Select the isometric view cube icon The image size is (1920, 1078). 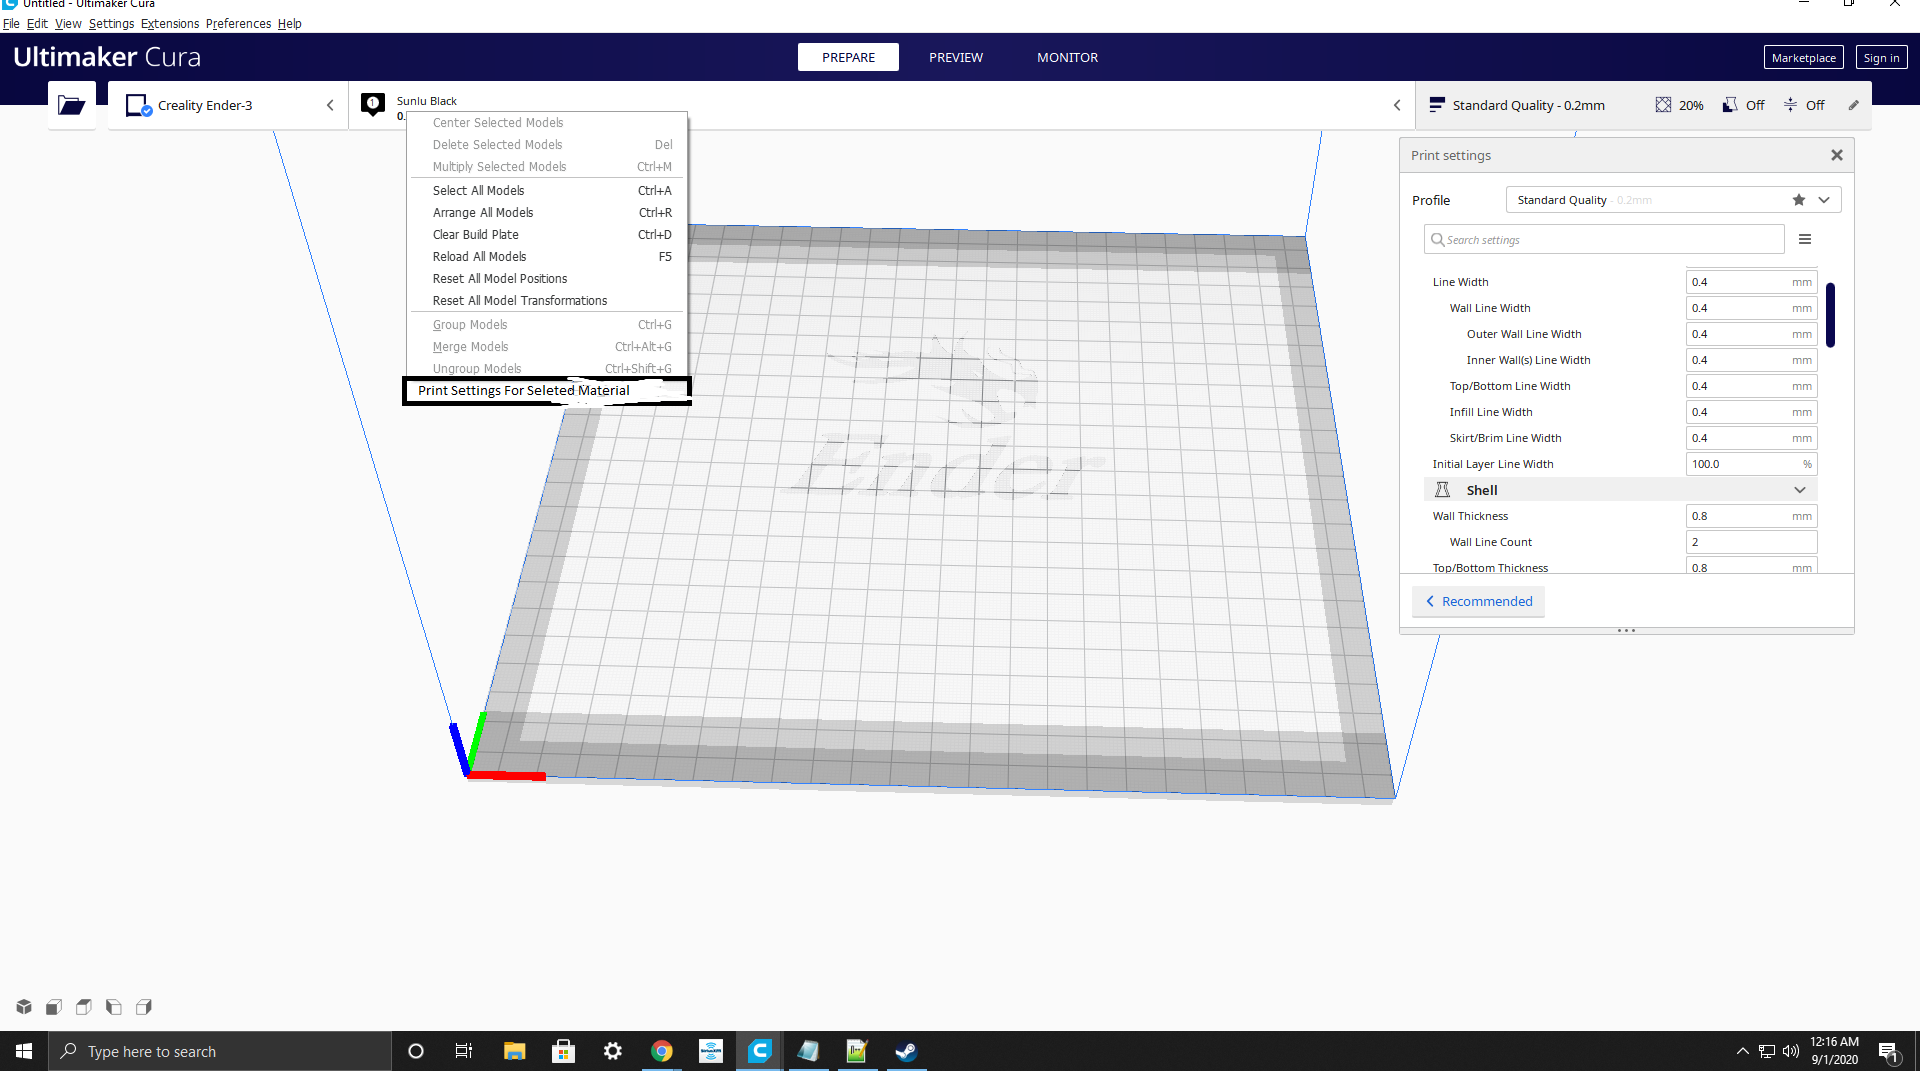point(23,1007)
